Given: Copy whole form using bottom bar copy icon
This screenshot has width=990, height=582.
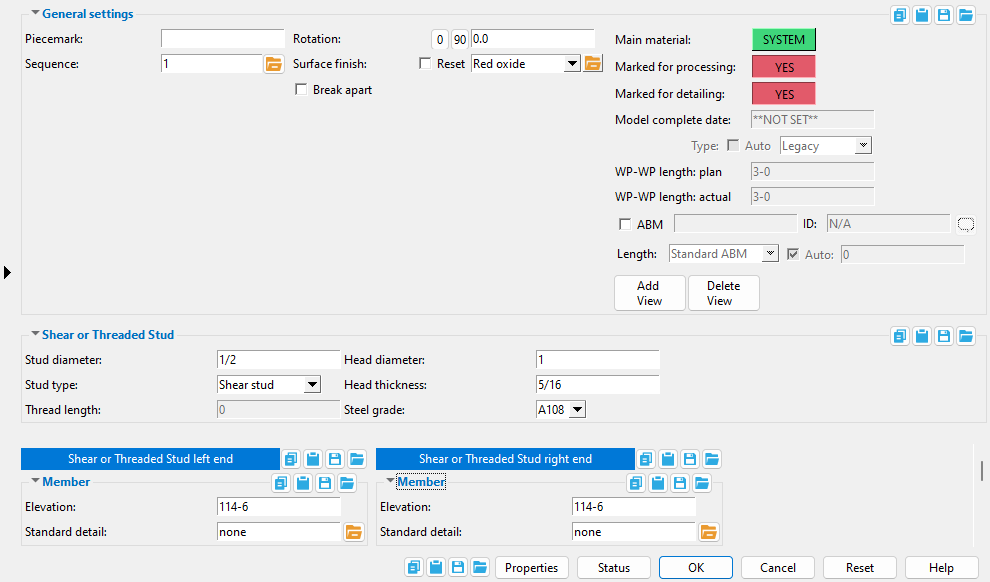Looking at the screenshot, I should click(x=414, y=567).
